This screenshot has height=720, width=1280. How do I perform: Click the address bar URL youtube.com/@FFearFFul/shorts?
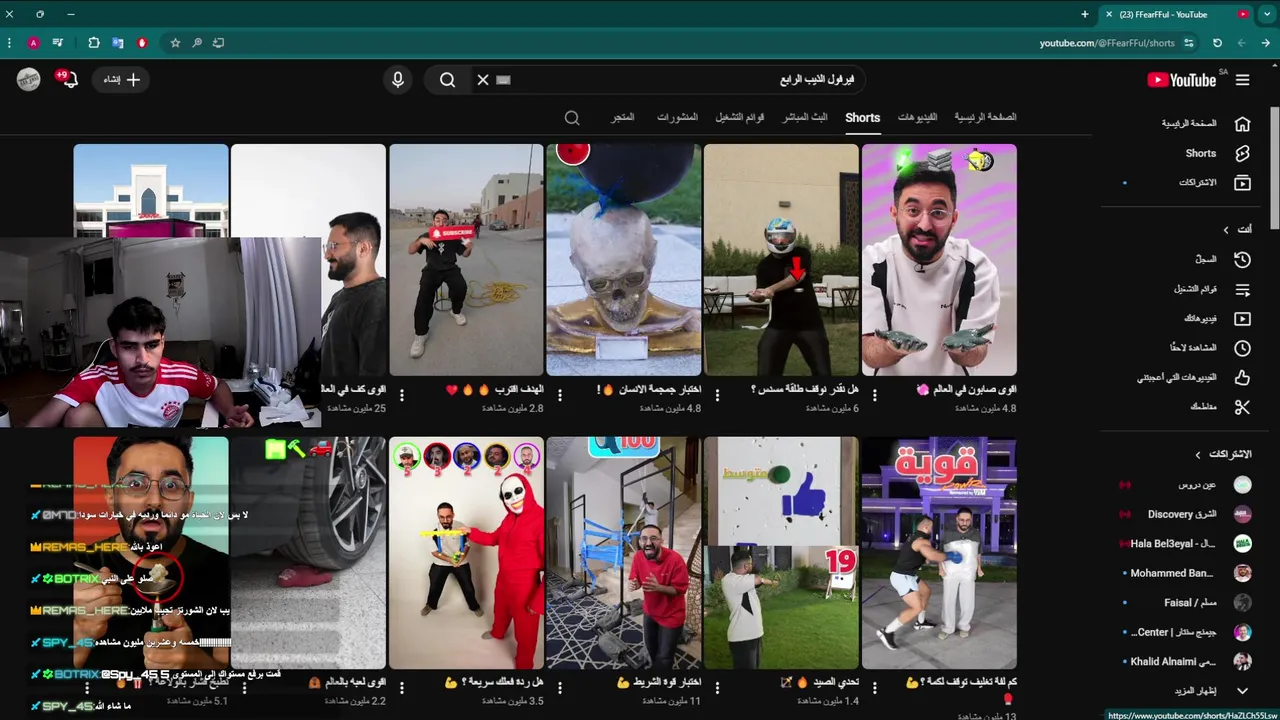tap(1107, 43)
